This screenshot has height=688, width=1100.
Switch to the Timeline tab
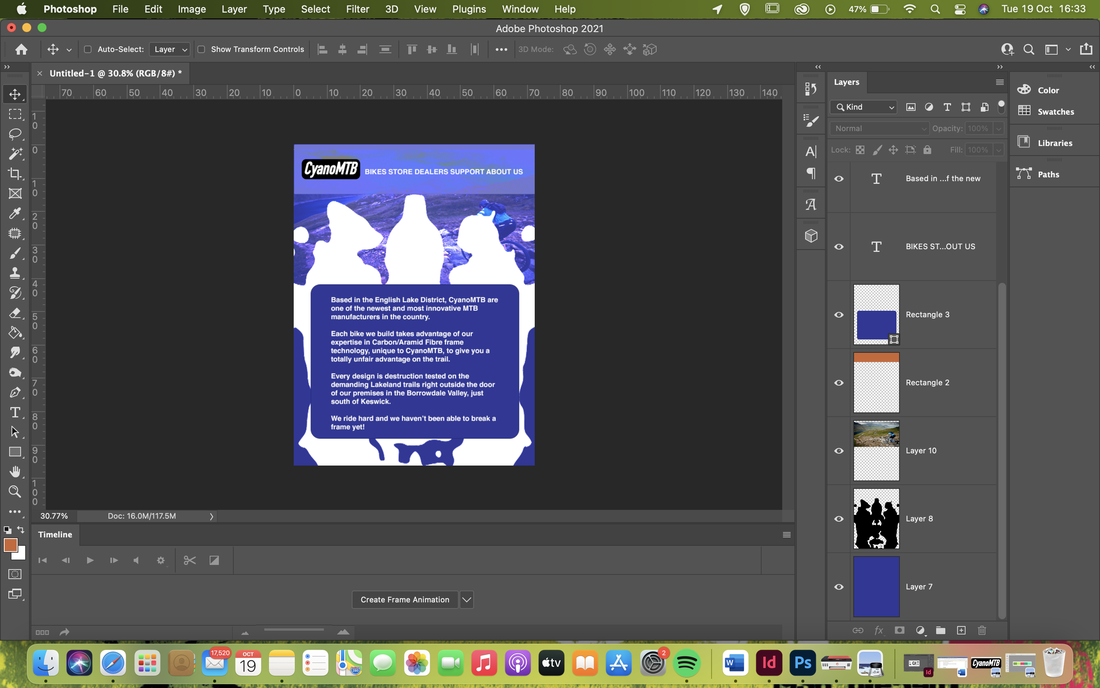pos(55,534)
